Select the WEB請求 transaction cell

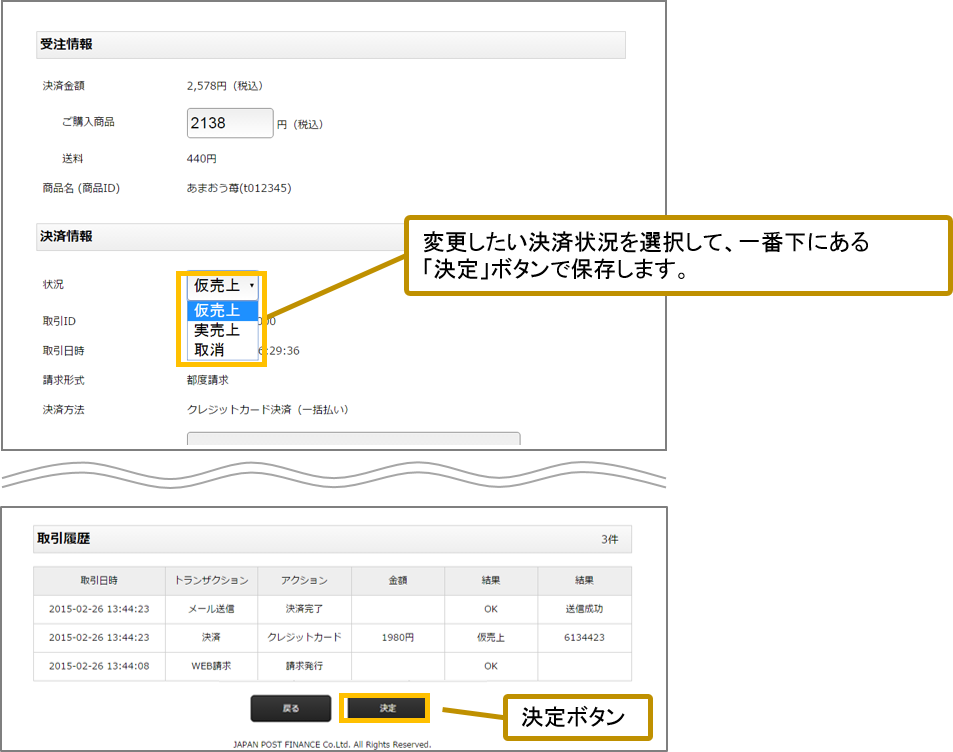pyautogui.click(x=211, y=665)
